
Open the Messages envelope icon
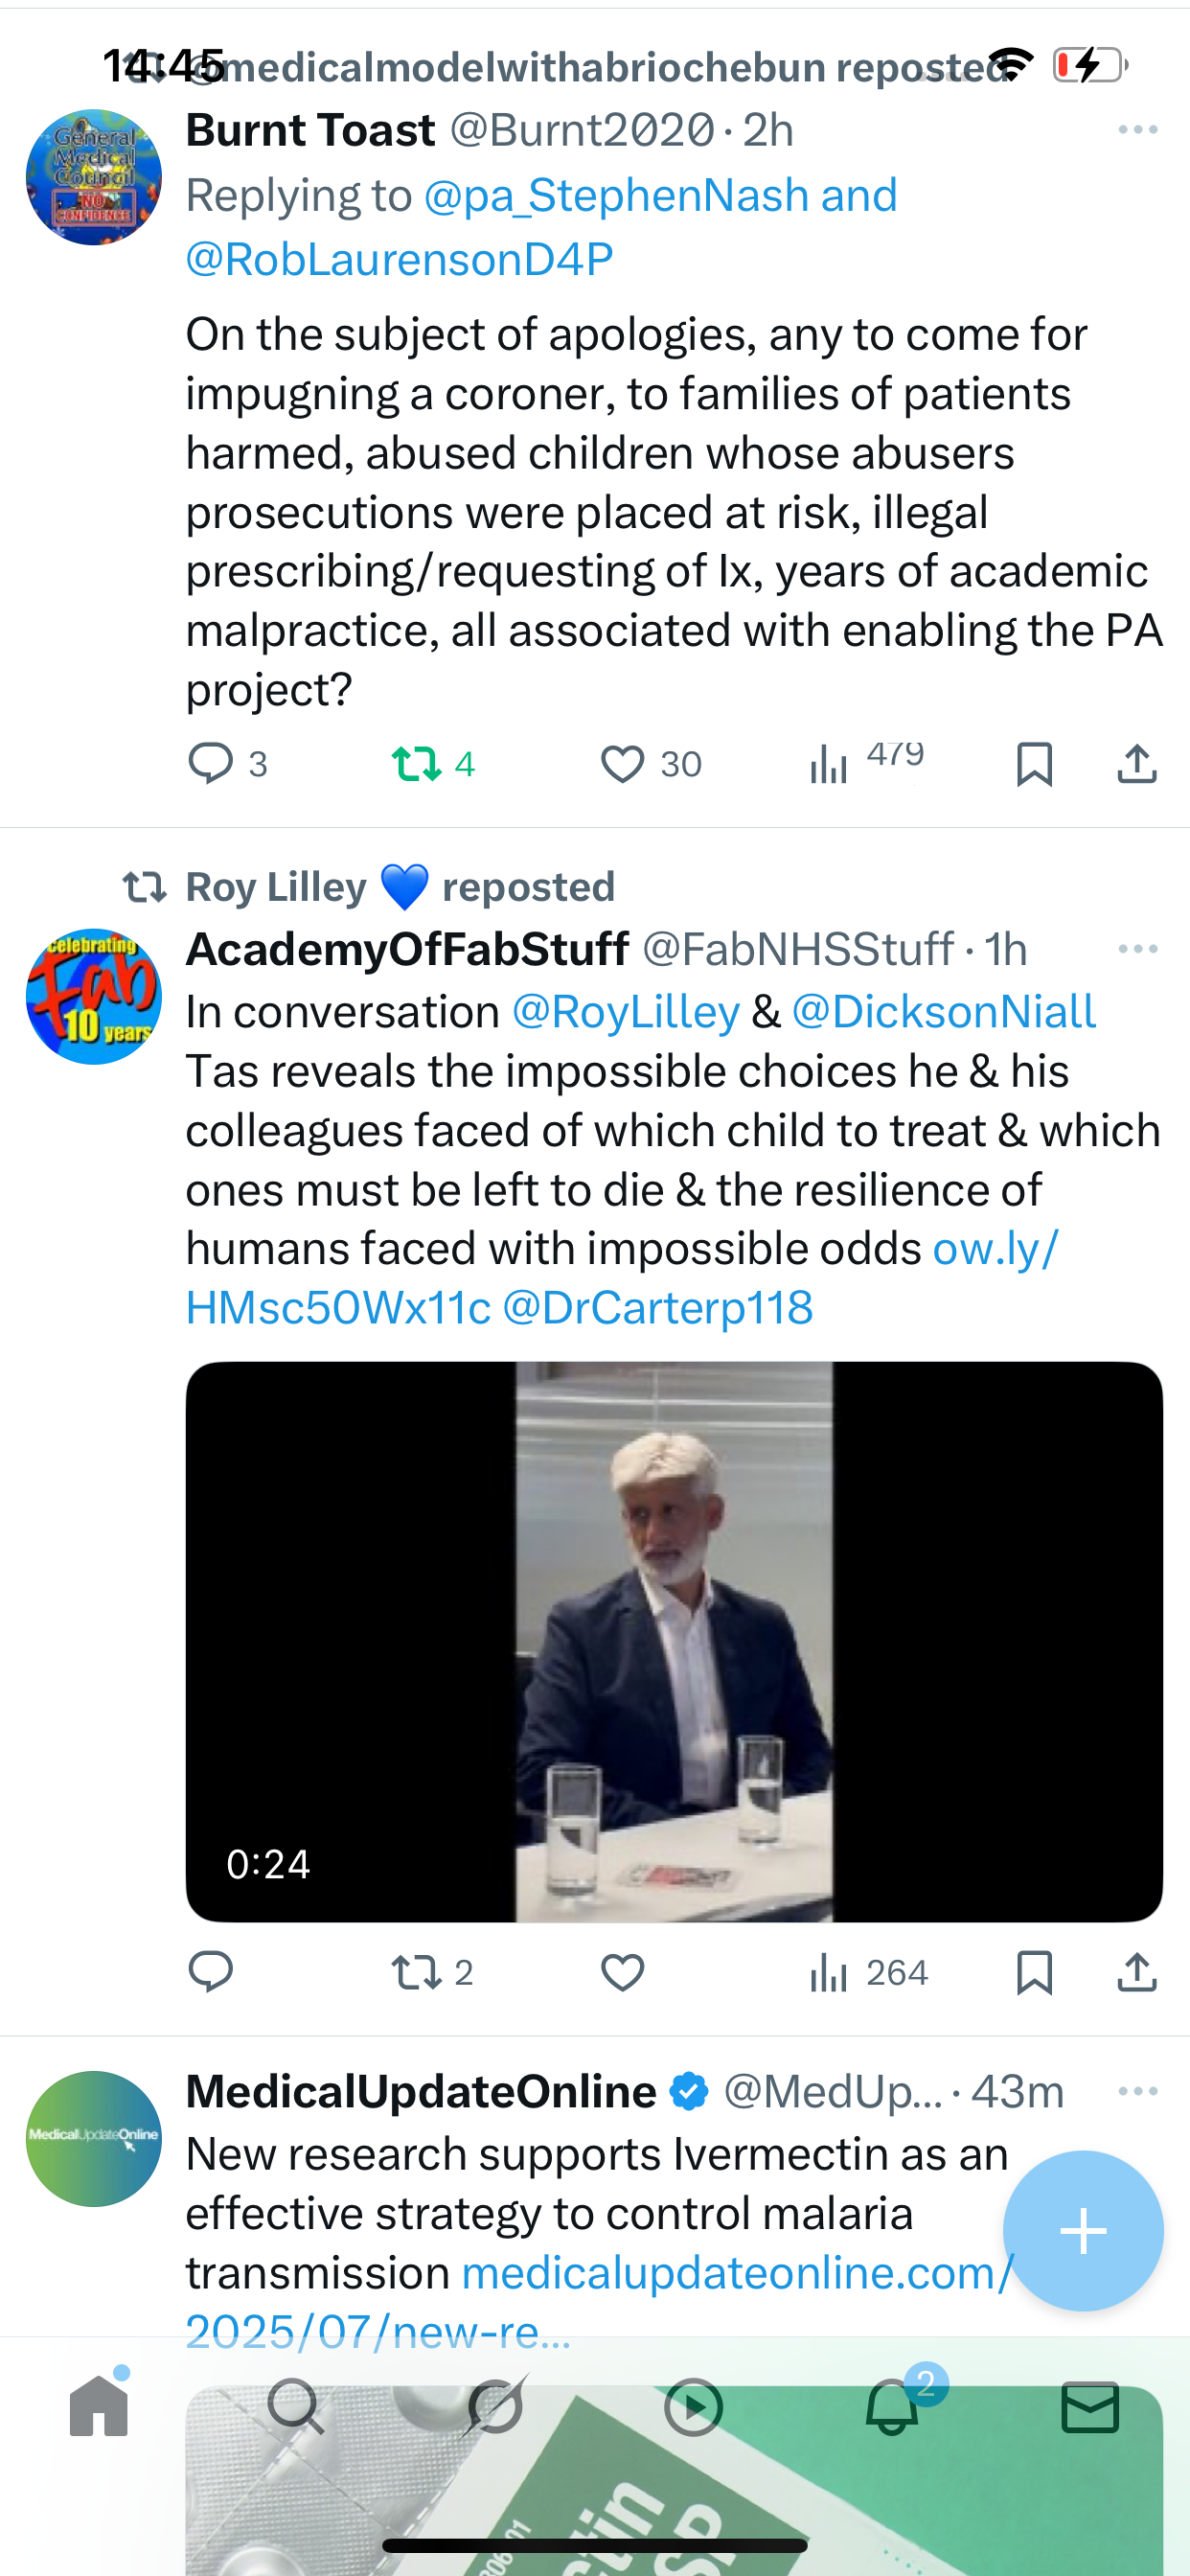coord(1090,2407)
